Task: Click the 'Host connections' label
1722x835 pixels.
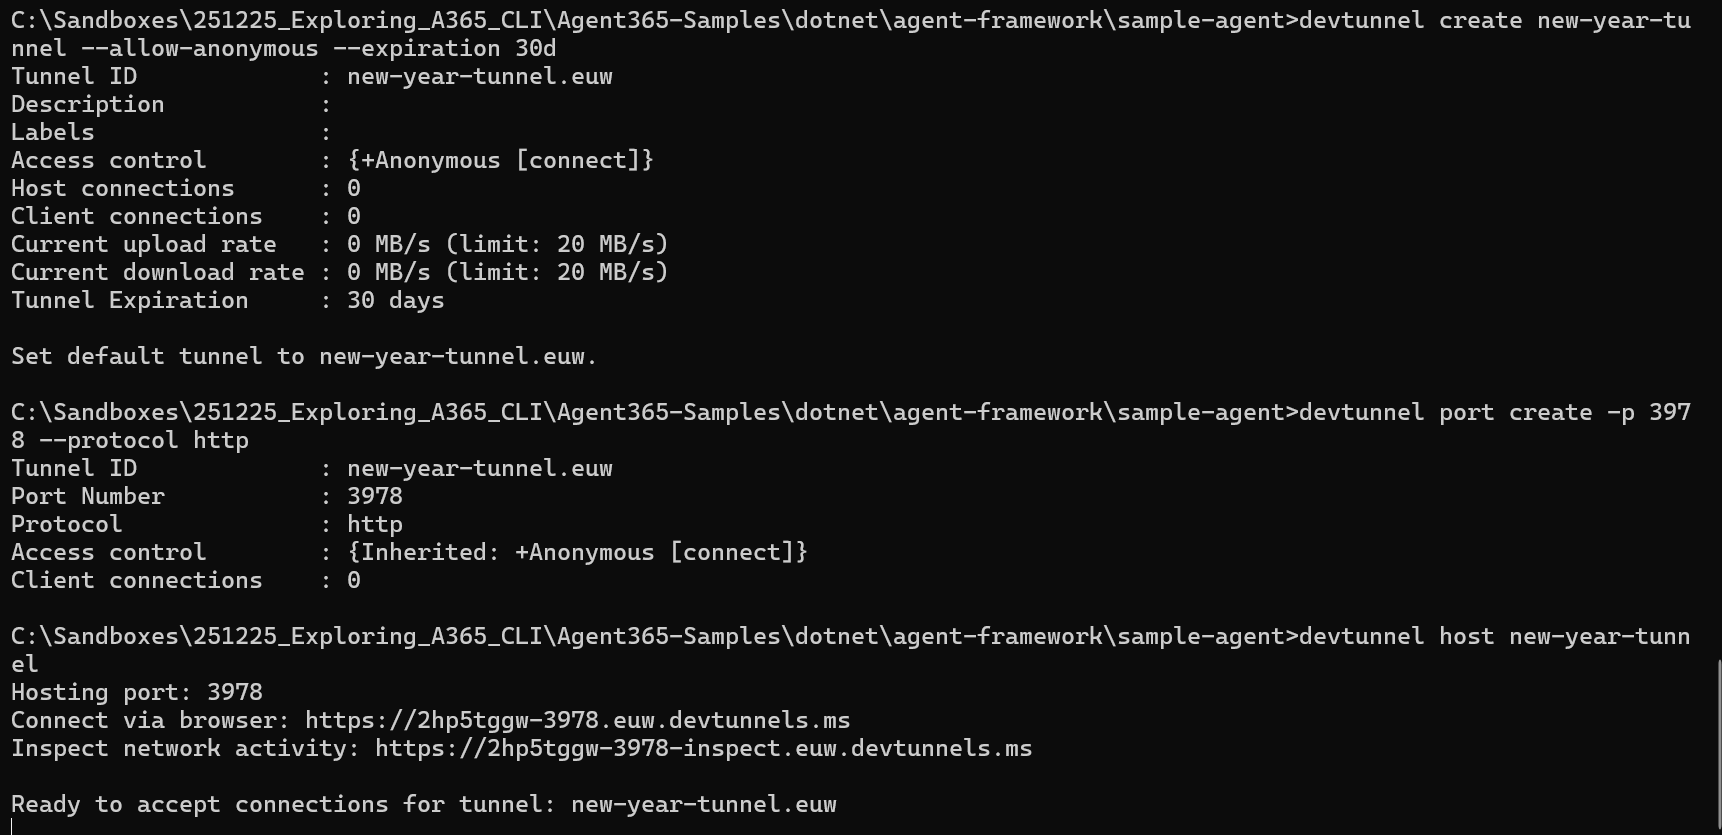Action: point(122,188)
